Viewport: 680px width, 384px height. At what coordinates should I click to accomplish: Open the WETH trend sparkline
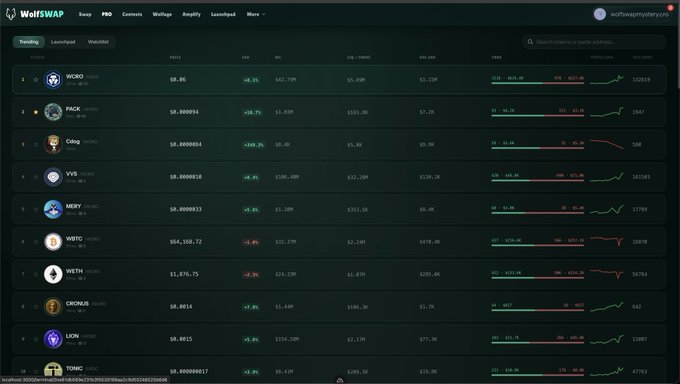coord(607,274)
